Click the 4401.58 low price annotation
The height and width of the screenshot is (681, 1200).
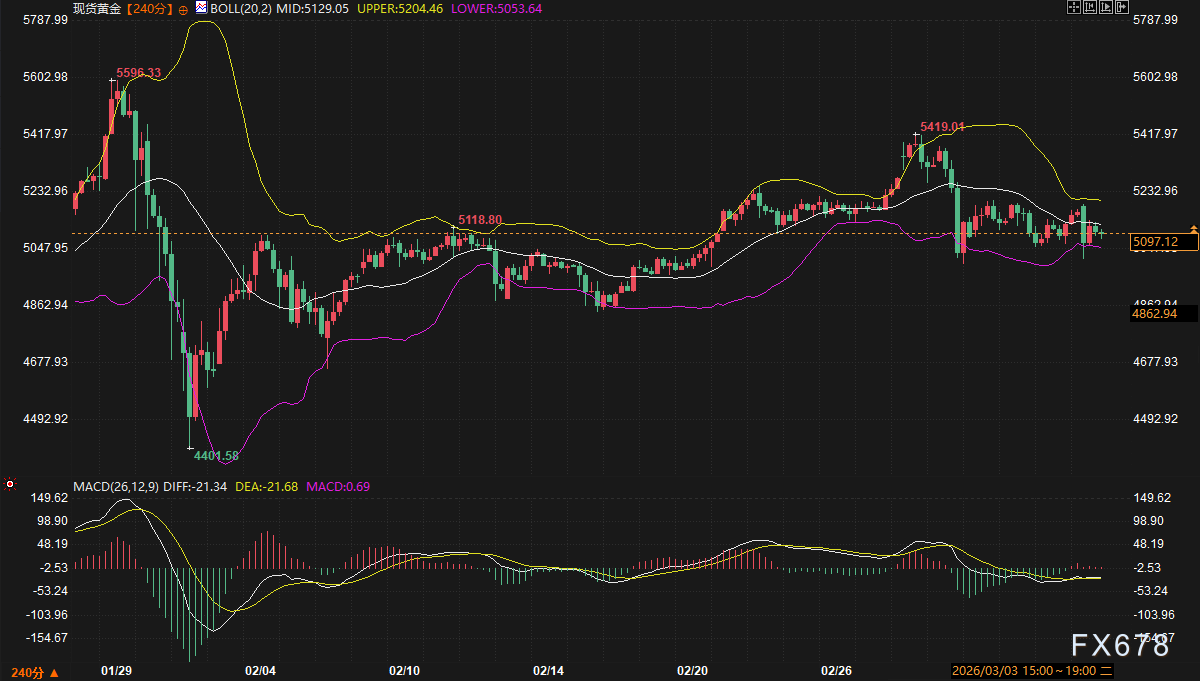coord(216,455)
